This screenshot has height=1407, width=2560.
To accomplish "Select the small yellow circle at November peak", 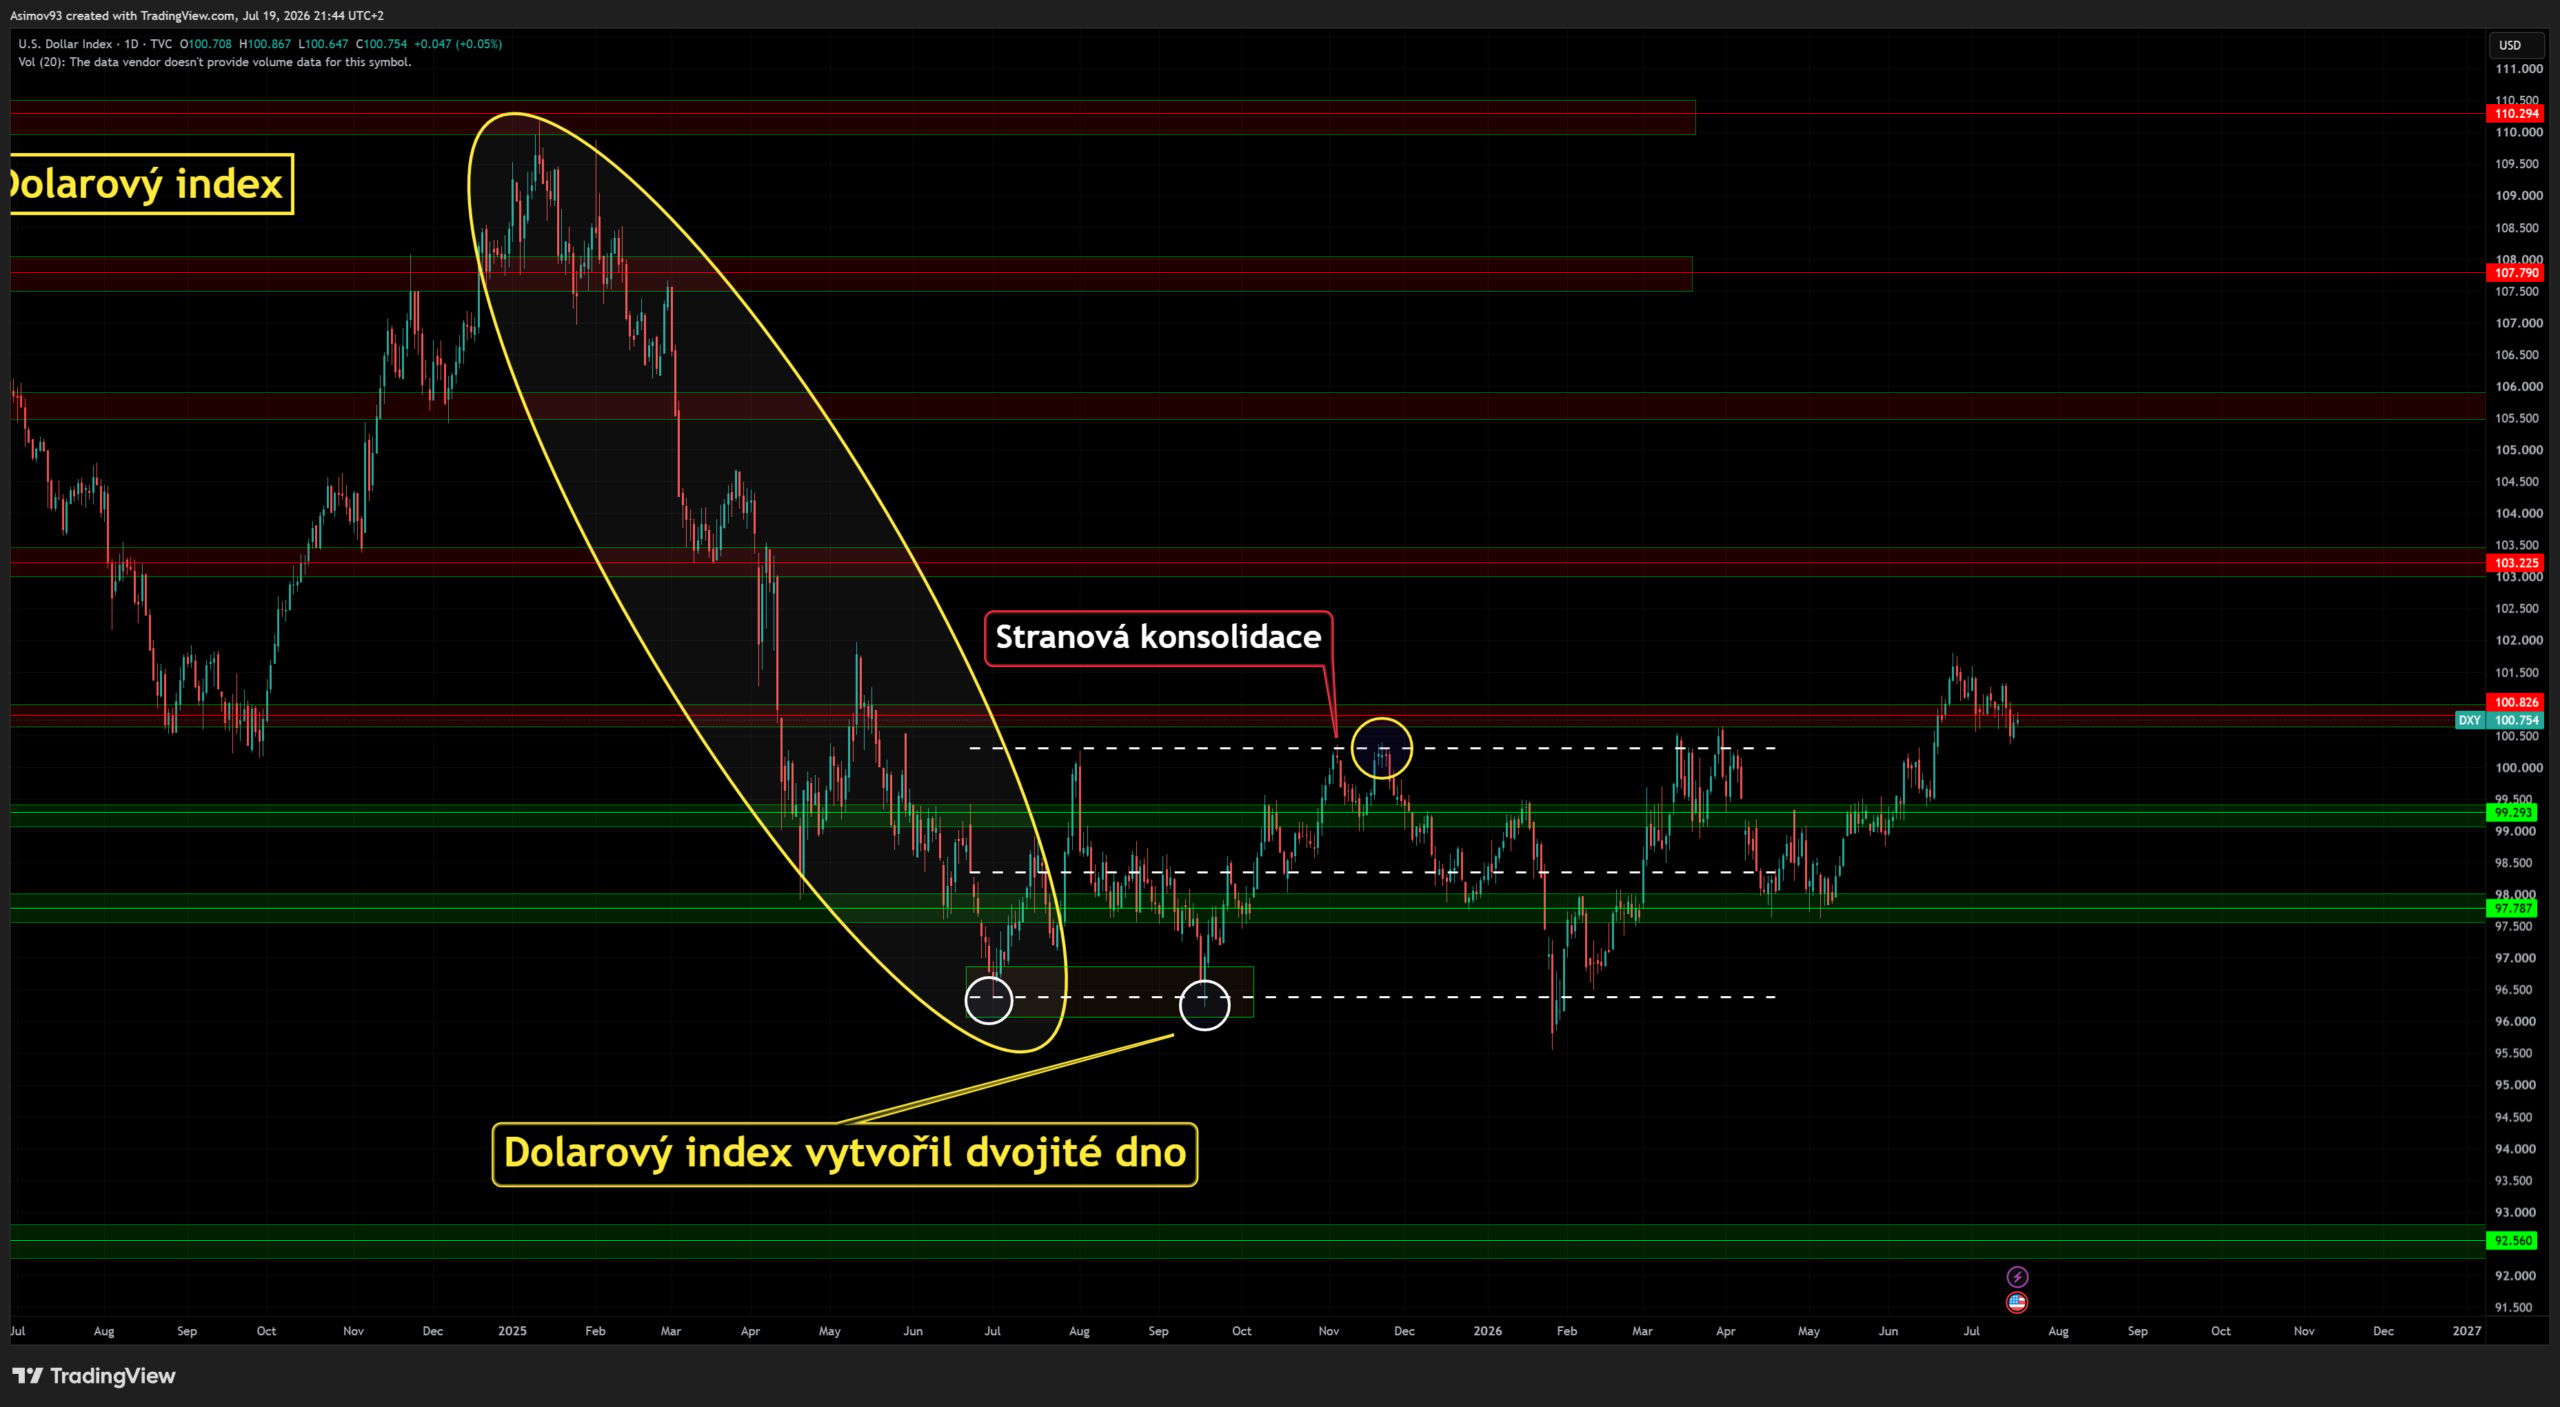I will (1382, 748).
